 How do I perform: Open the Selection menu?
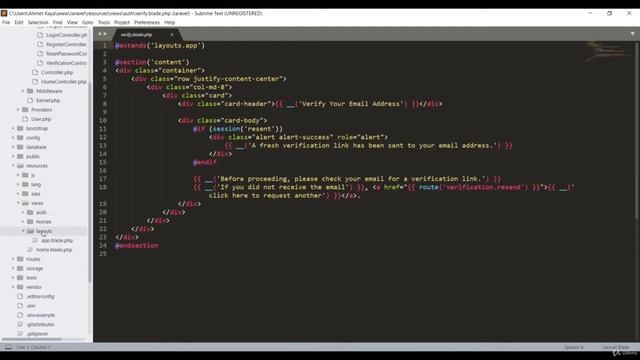(38, 22)
